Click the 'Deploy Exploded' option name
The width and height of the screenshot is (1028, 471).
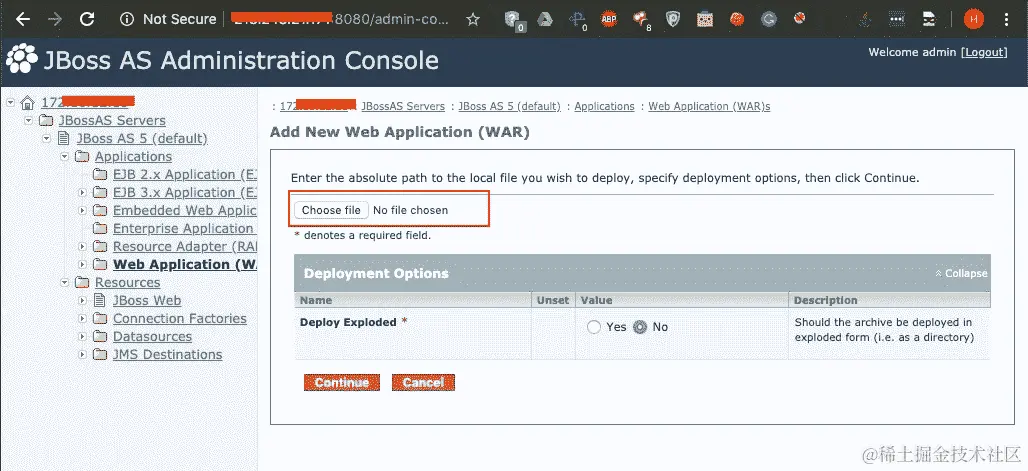point(348,322)
